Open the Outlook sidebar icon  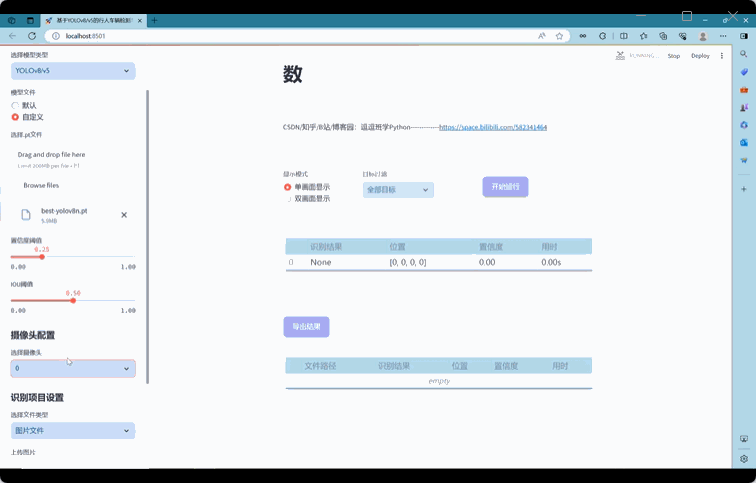pyautogui.click(x=743, y=143)
